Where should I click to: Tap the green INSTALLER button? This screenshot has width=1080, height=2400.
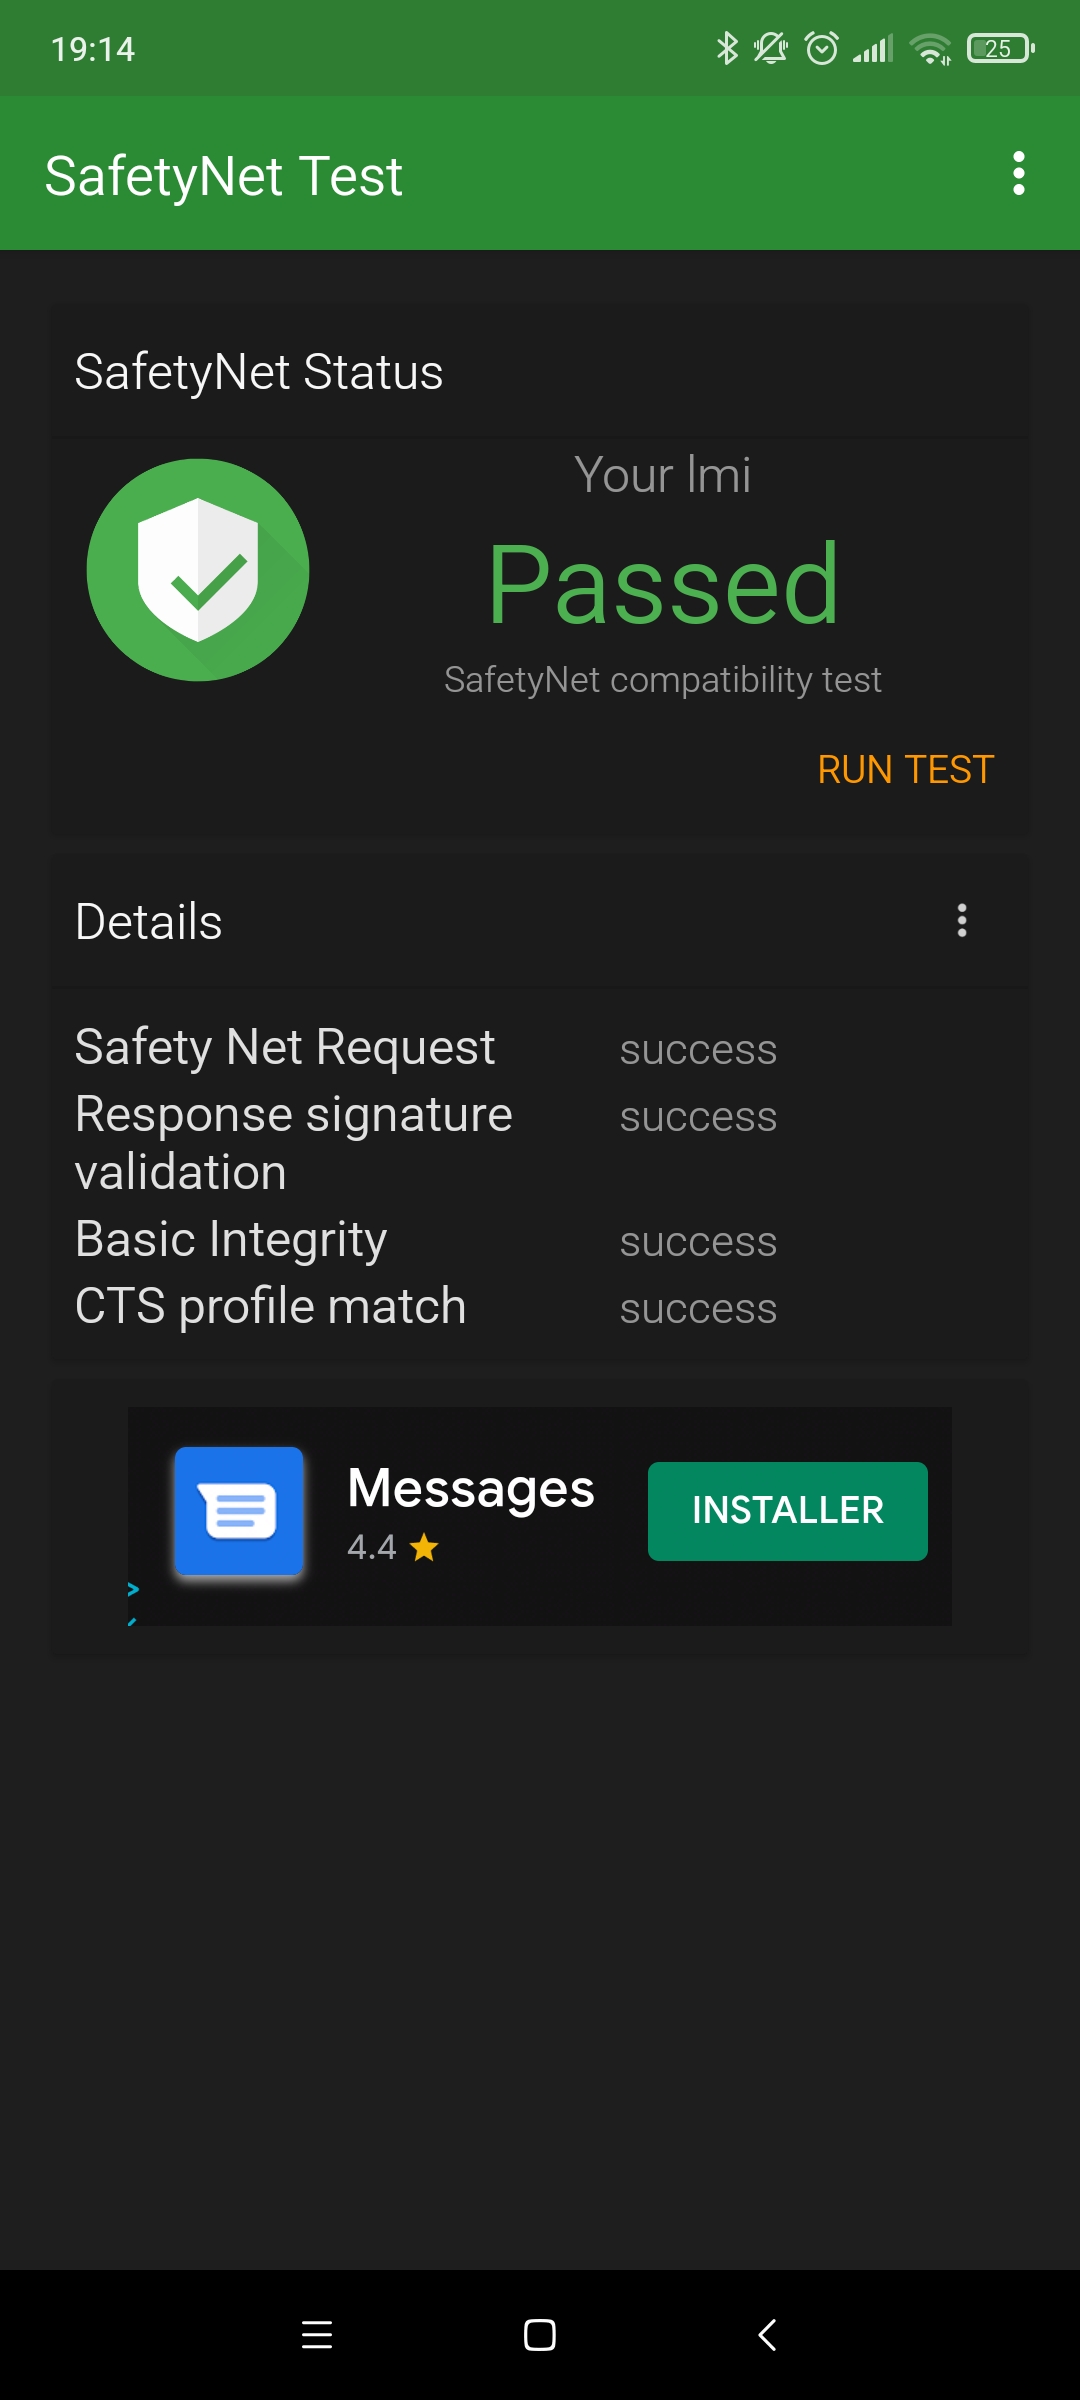click(788, 1511)
